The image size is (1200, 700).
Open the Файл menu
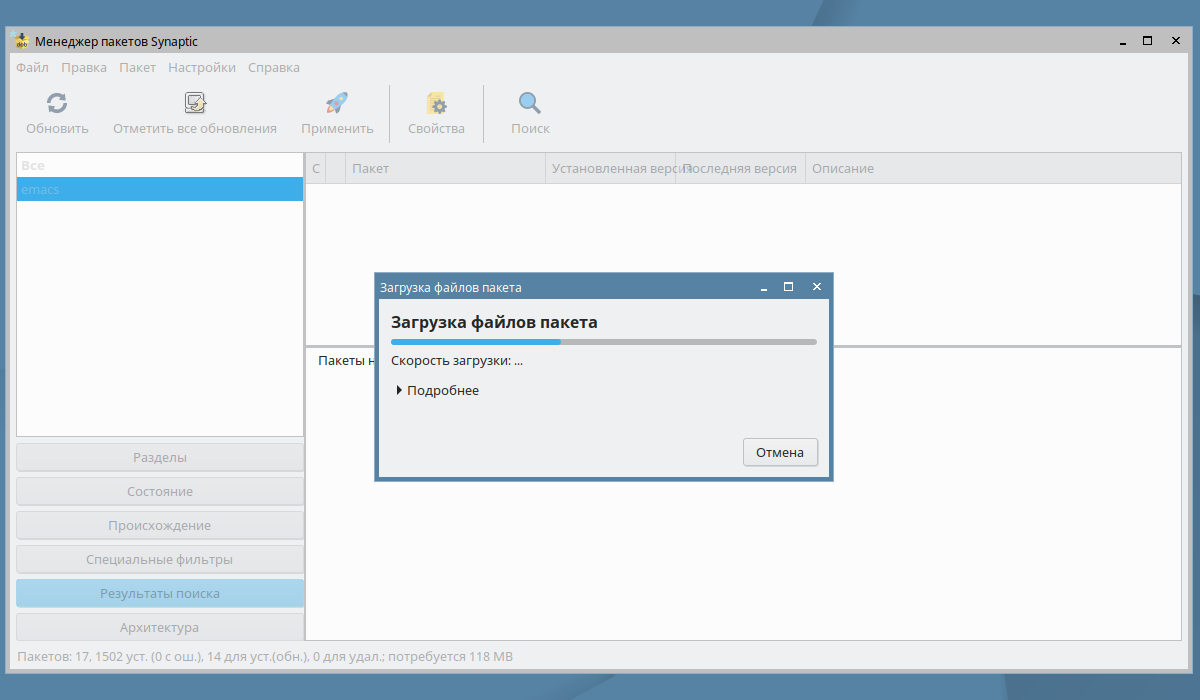(x=32, y=68)
